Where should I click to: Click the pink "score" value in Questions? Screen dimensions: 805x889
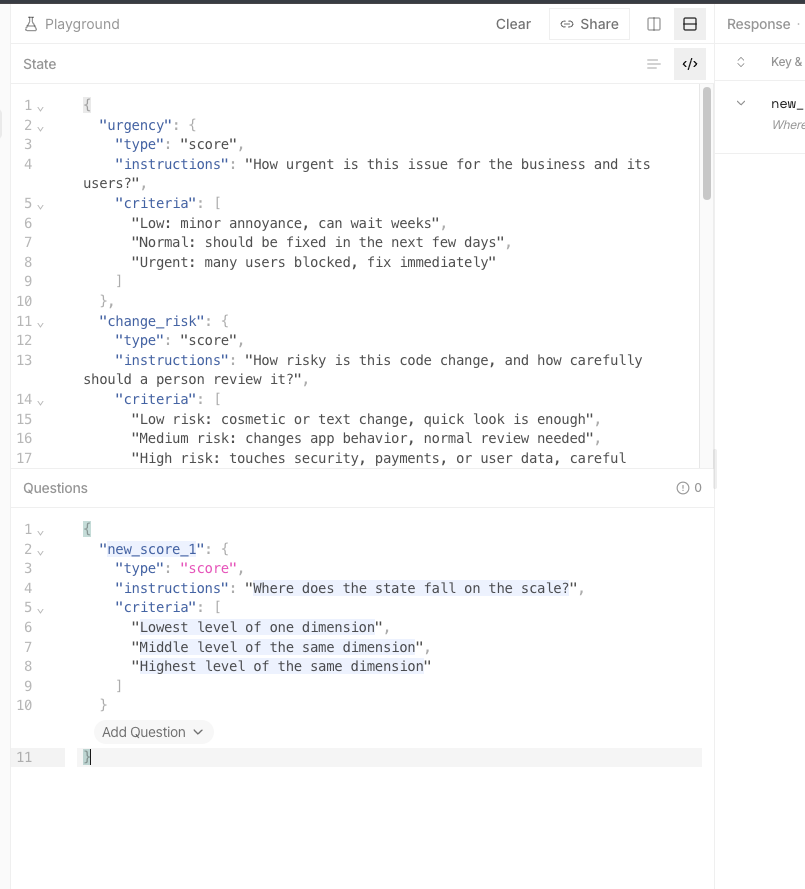point(209,568)
